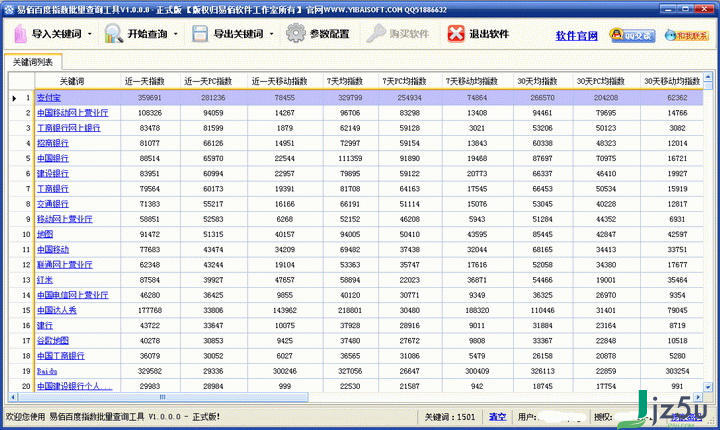
Task: Expand the Start Query dropdown arrow
Action: pos(175,34)
